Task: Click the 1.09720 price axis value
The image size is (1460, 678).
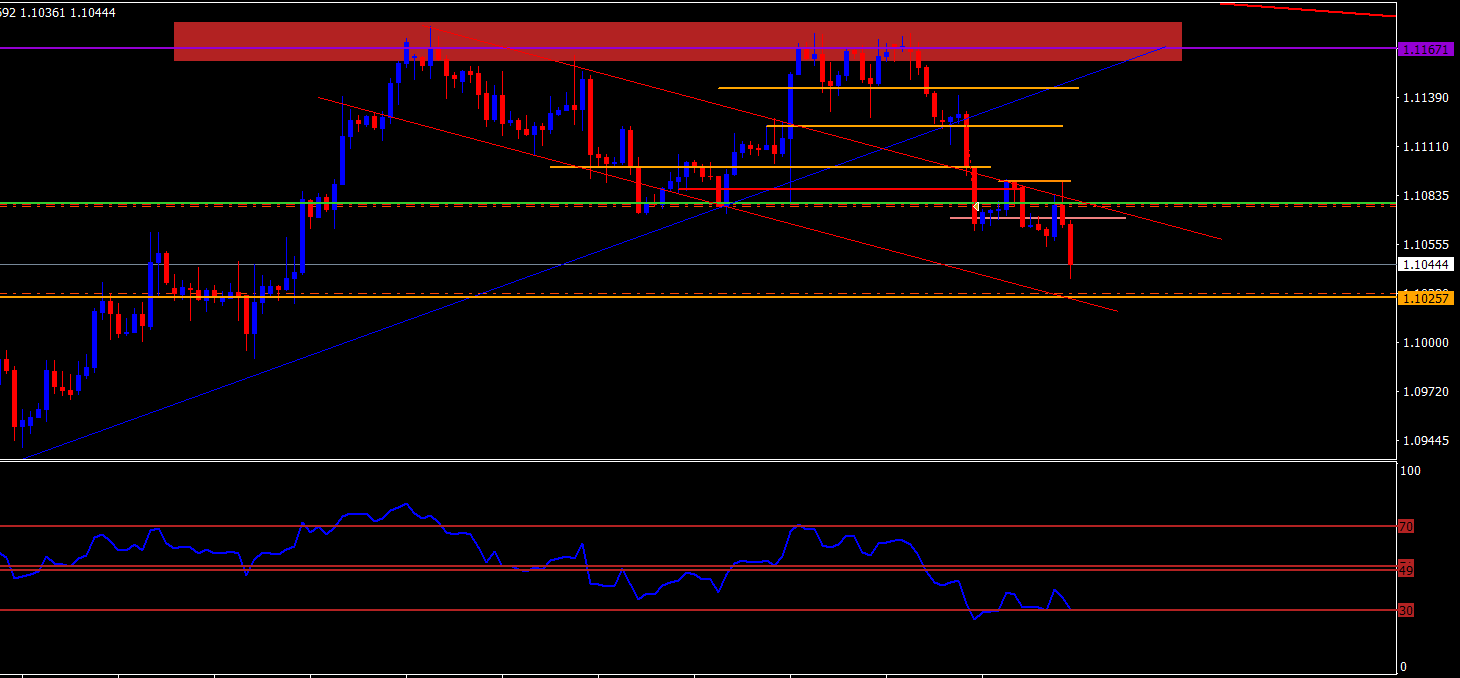Action: click(1426, 391)
